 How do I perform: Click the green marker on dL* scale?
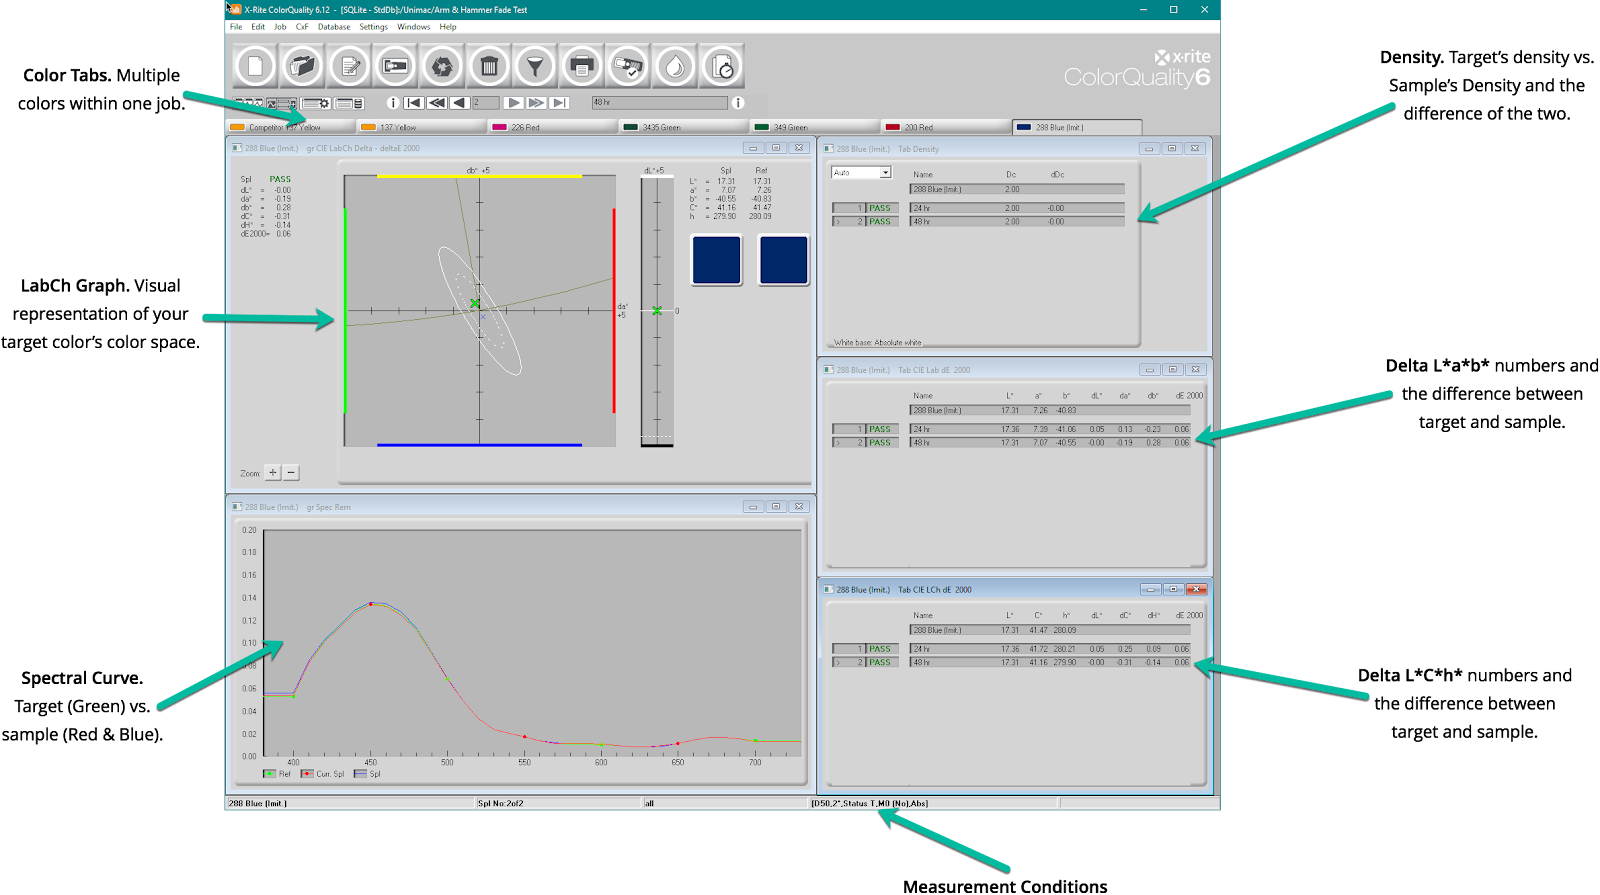point(657,311)
